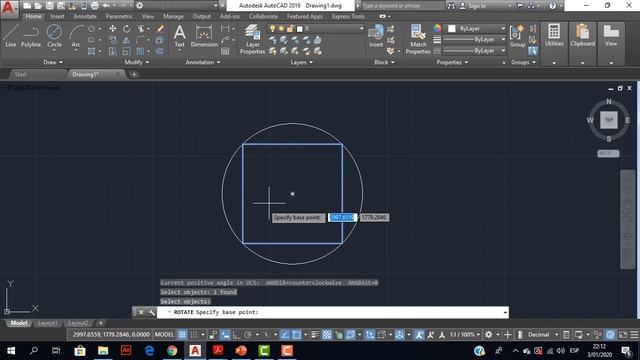The image size is (640, 360).
Task: Click the Match Properties icon
Action: tap(418, 39)
